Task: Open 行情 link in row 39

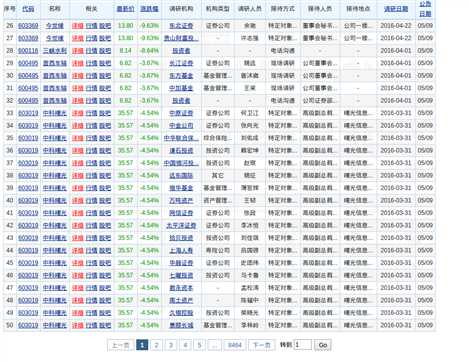Action: pos(91,188)
